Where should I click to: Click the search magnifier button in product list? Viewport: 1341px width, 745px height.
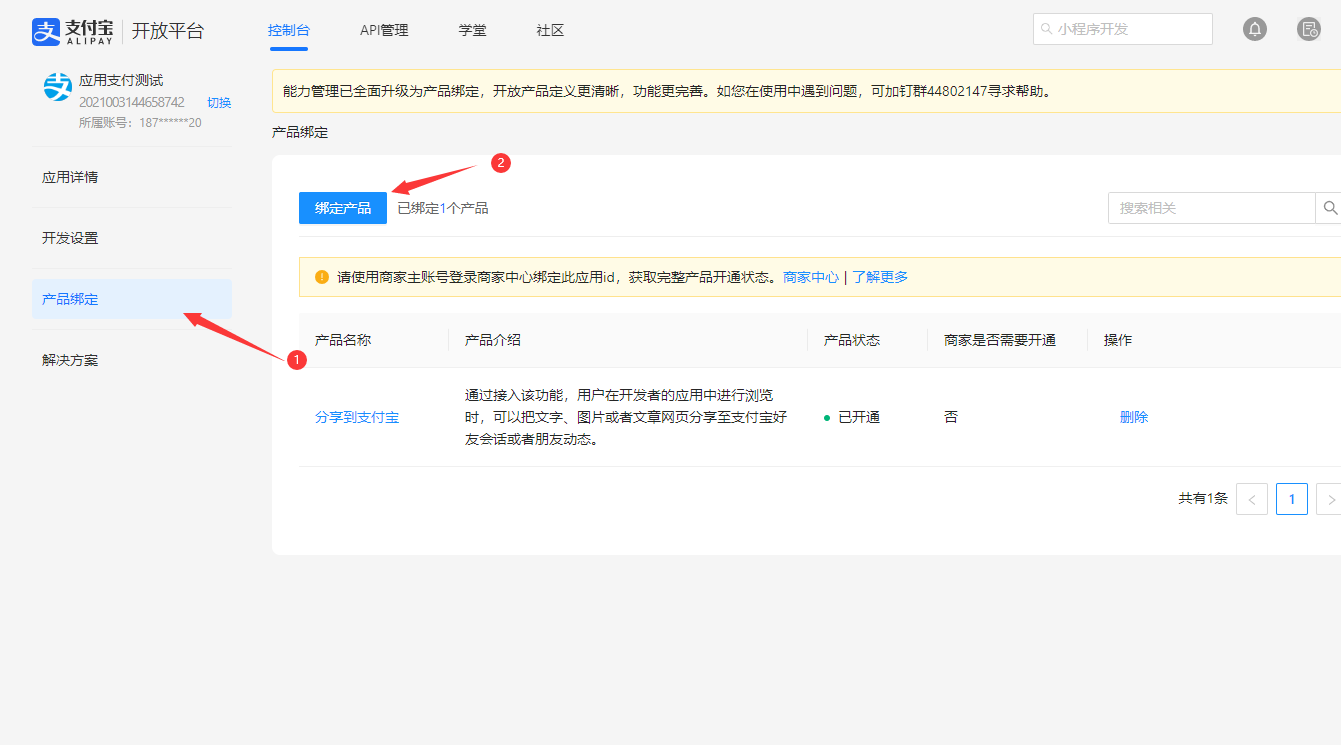point(1329,208)
